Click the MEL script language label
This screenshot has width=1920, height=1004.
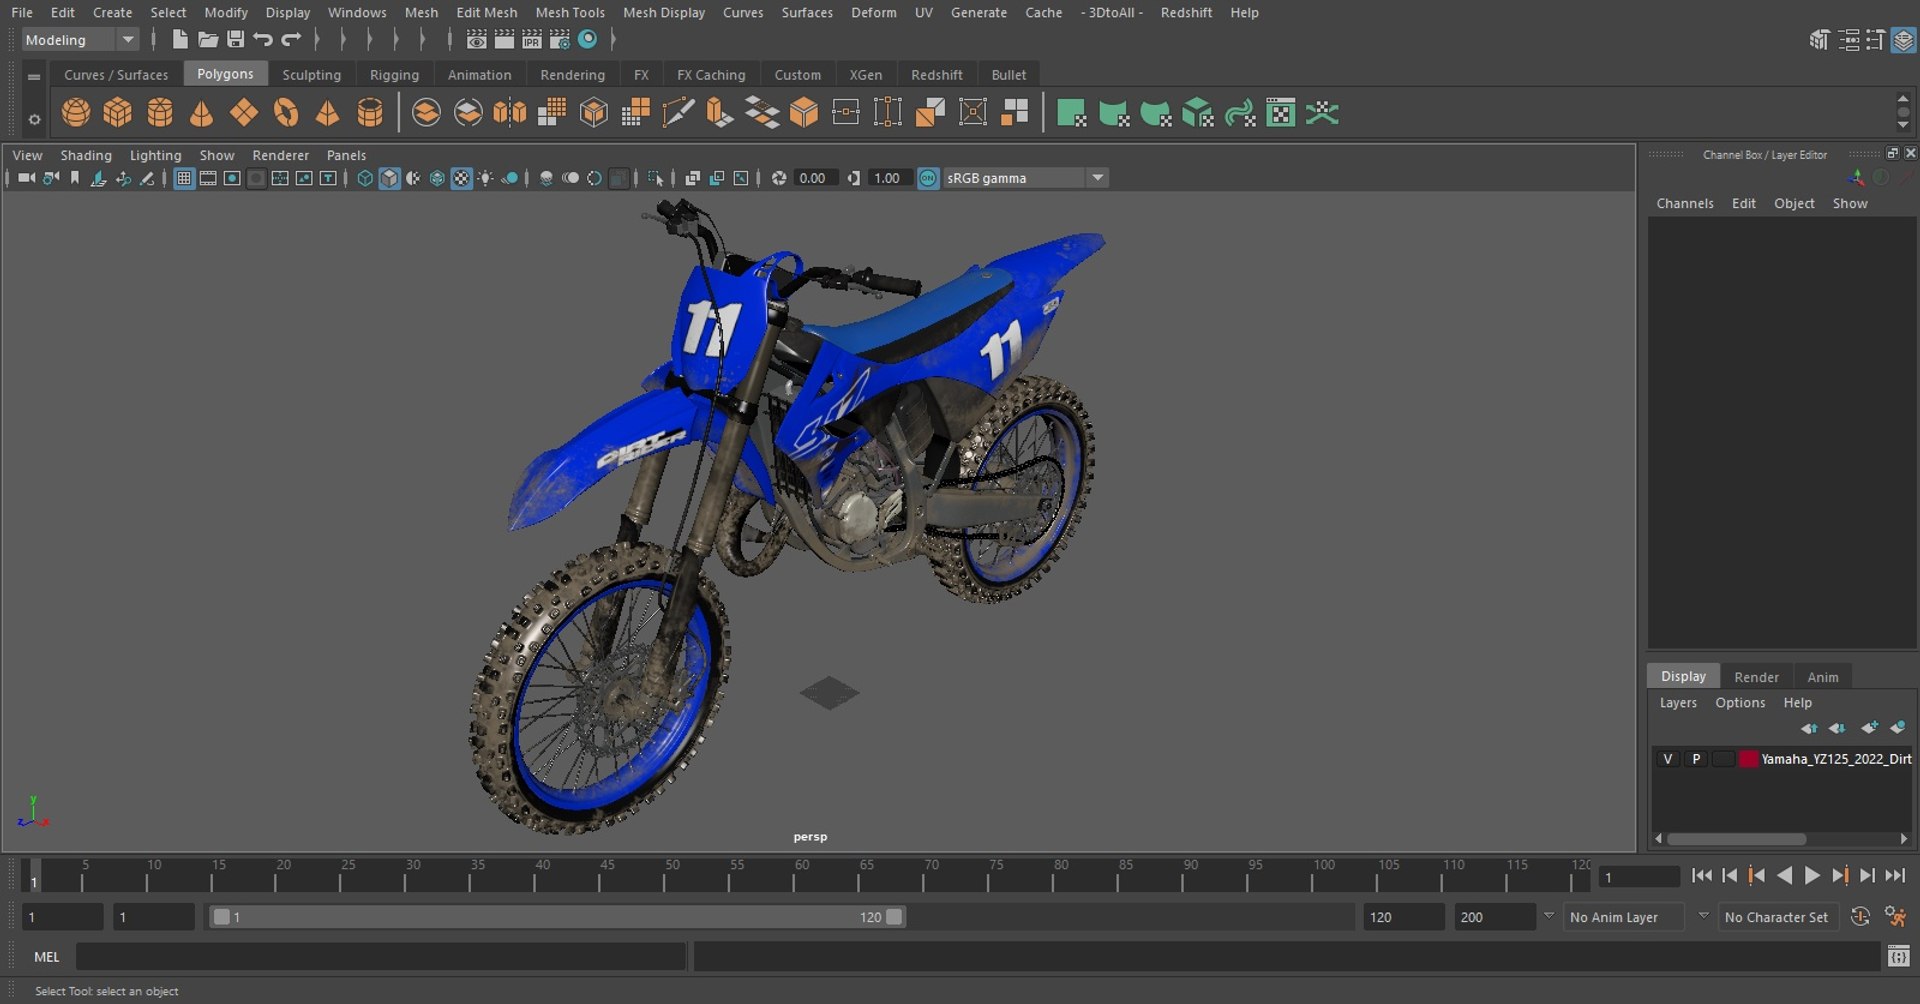click(x=47, y=957)
